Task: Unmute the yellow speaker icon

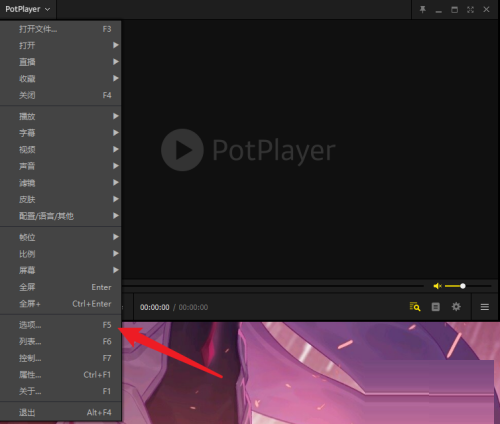Action: pos(437,286)
